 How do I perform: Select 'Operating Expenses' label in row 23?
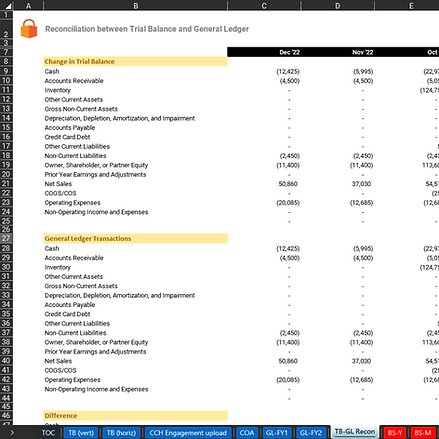[x=72, y=202]
